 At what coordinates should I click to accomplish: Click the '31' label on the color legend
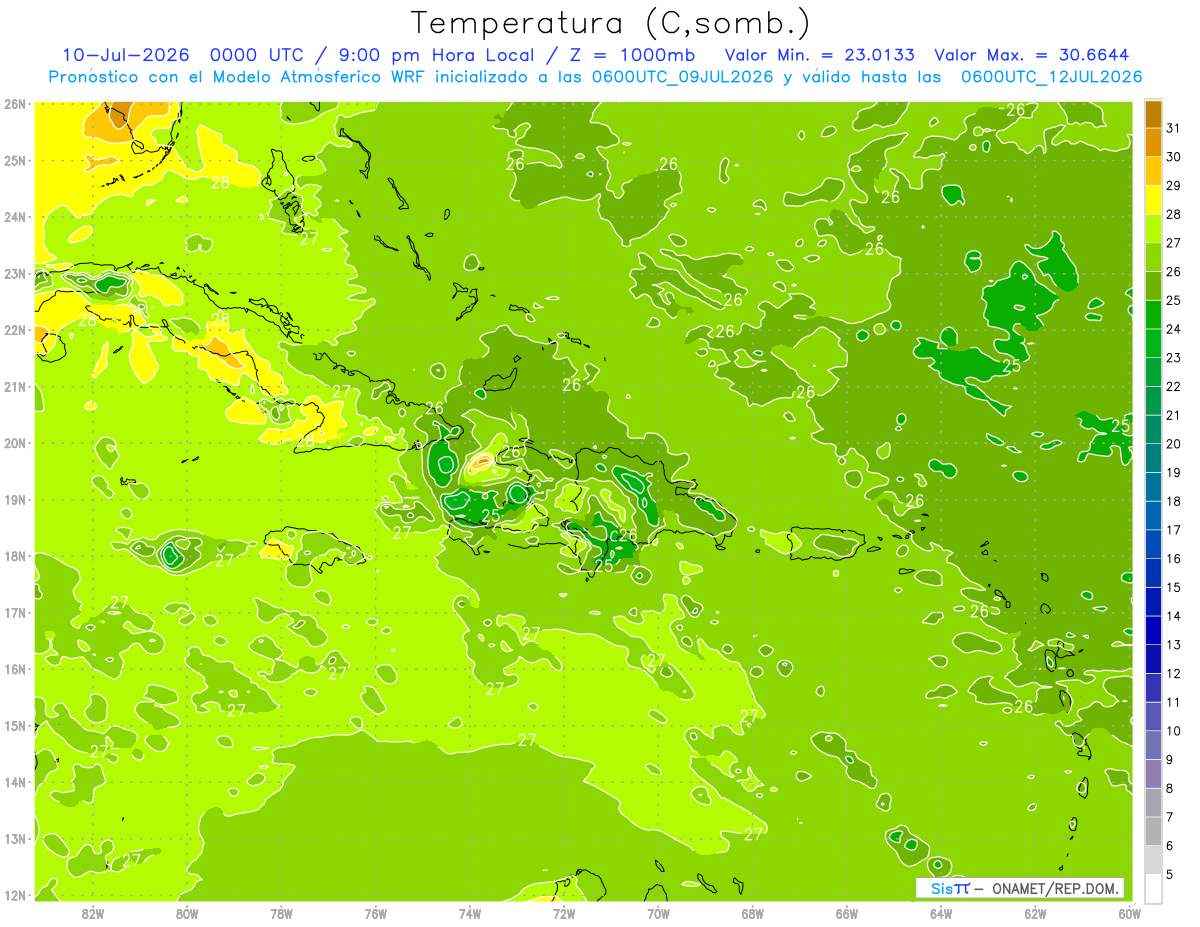(1173, 127)
